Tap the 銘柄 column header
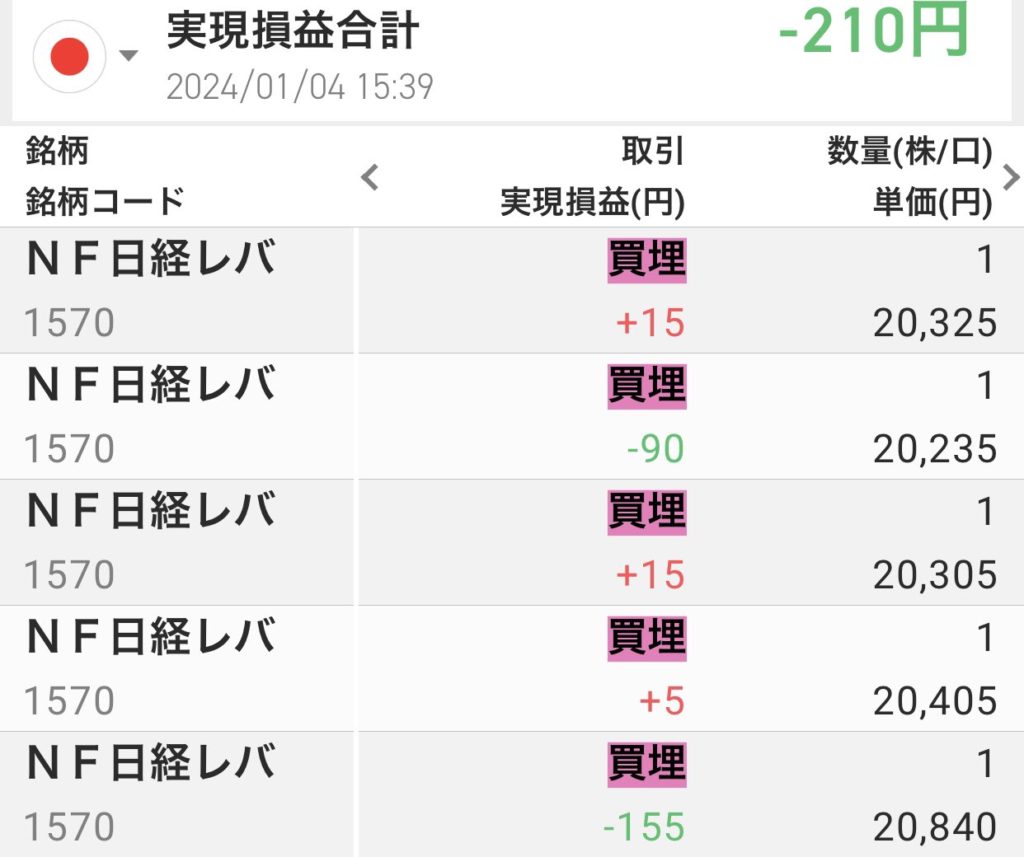Screen dimensions: 1024x857 coord(57,152)
